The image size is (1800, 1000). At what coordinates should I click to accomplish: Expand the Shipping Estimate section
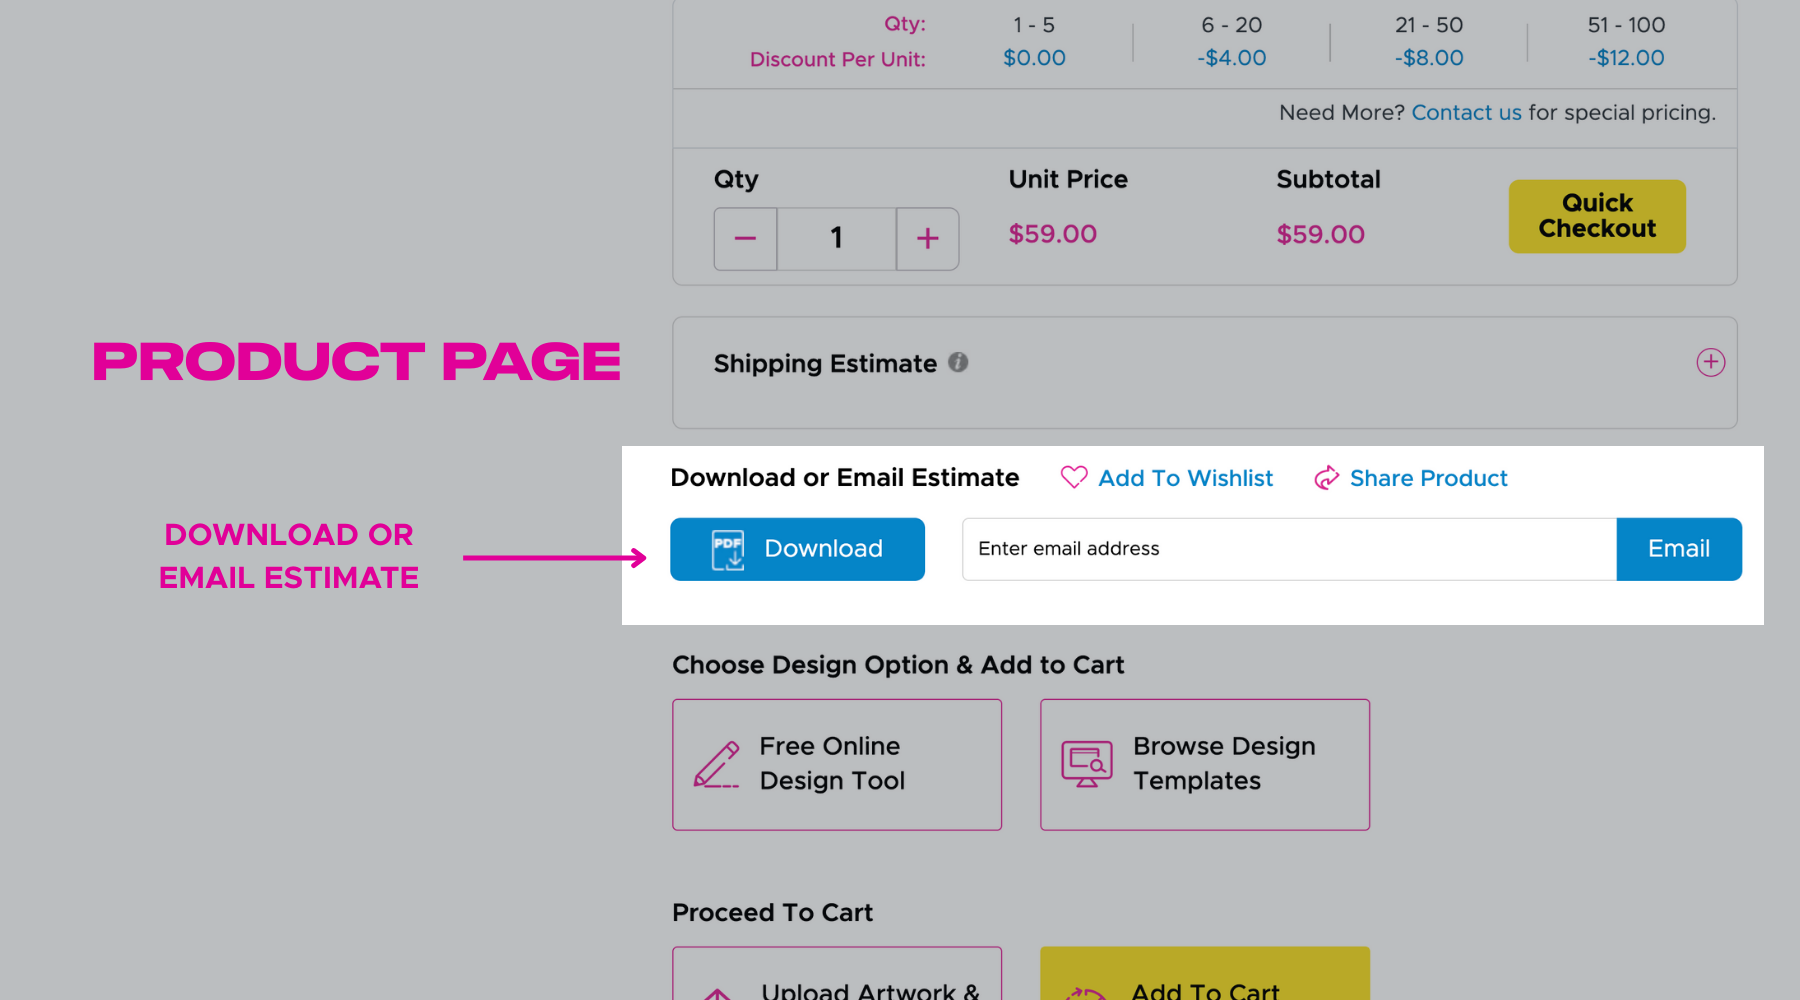coord(1710,363)
